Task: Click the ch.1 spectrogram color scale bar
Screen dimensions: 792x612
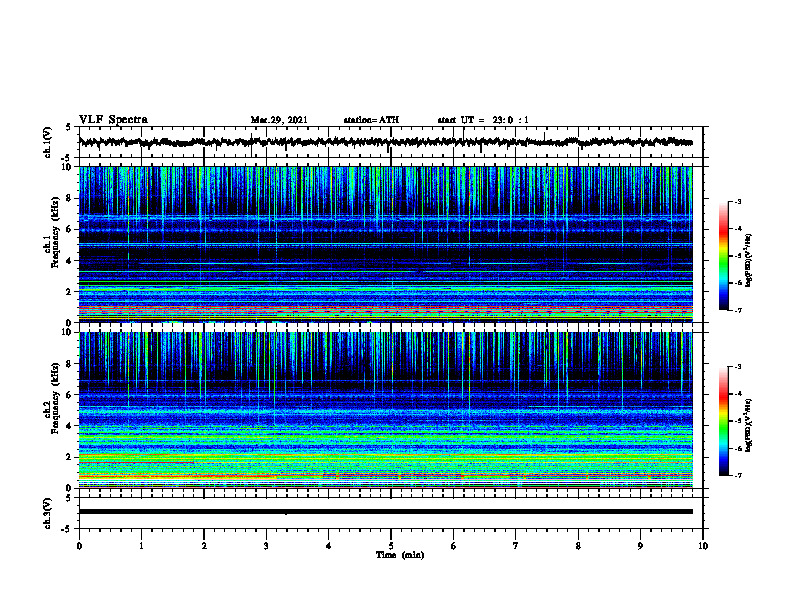Action: [723, 256]
